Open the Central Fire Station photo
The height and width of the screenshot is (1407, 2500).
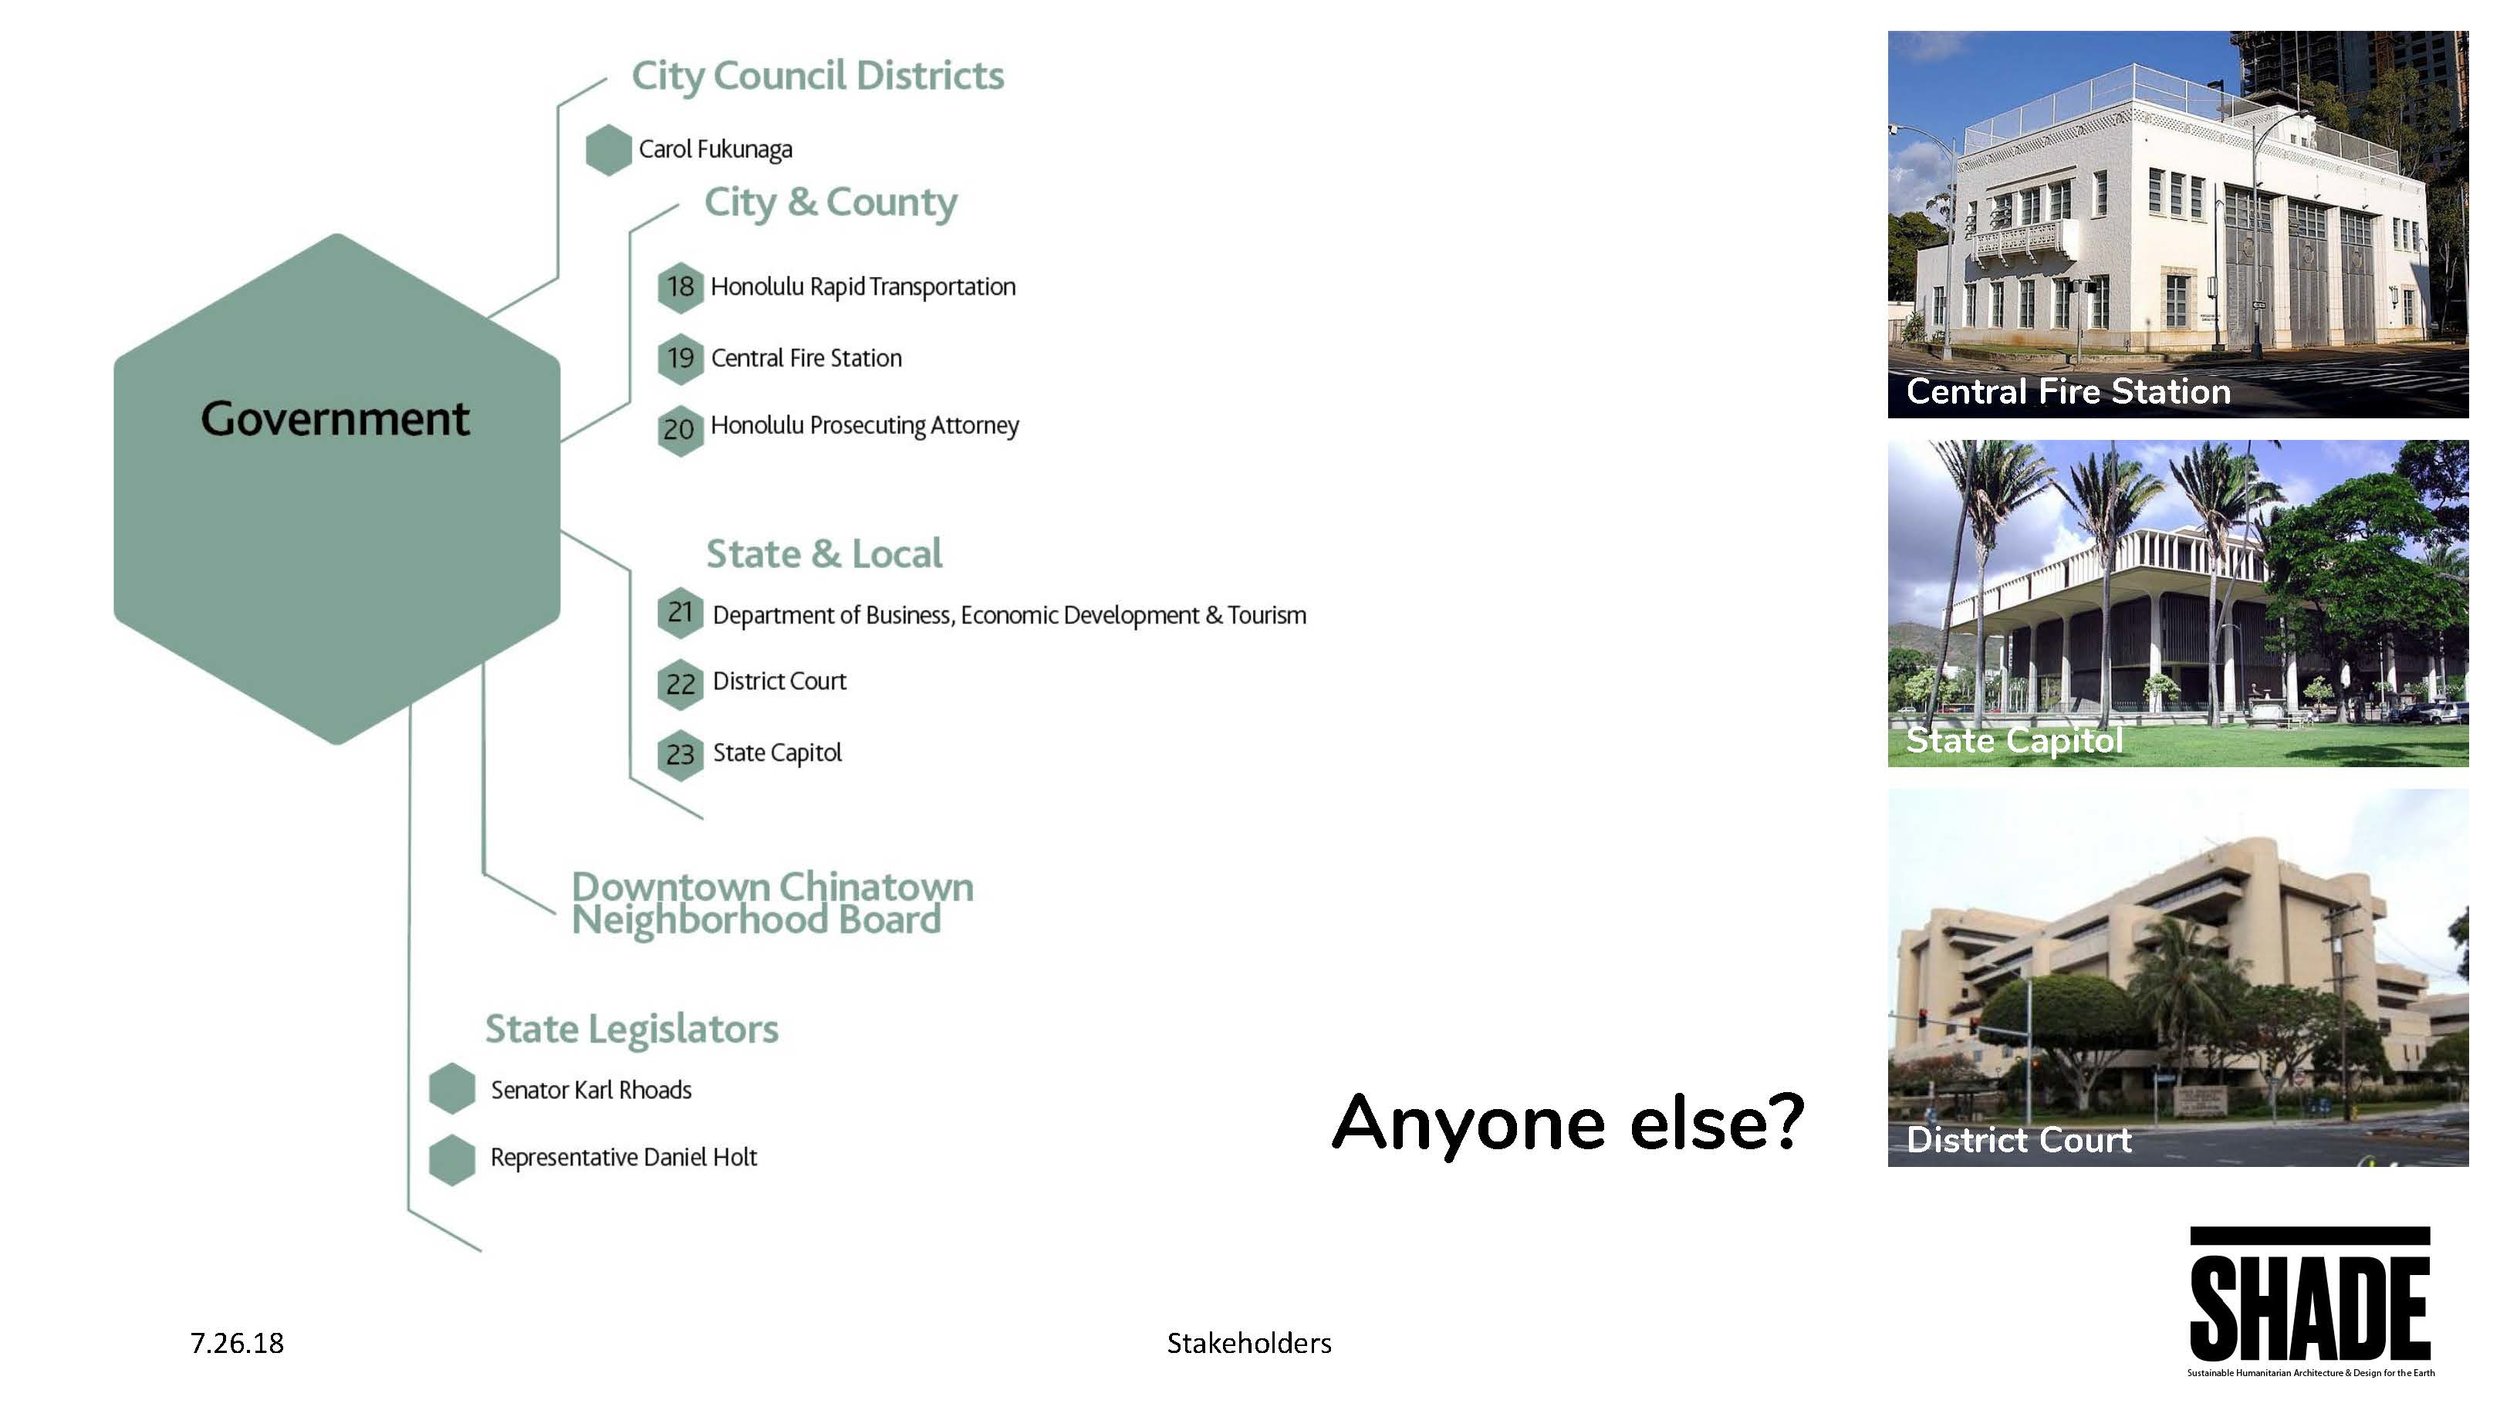2178,224
